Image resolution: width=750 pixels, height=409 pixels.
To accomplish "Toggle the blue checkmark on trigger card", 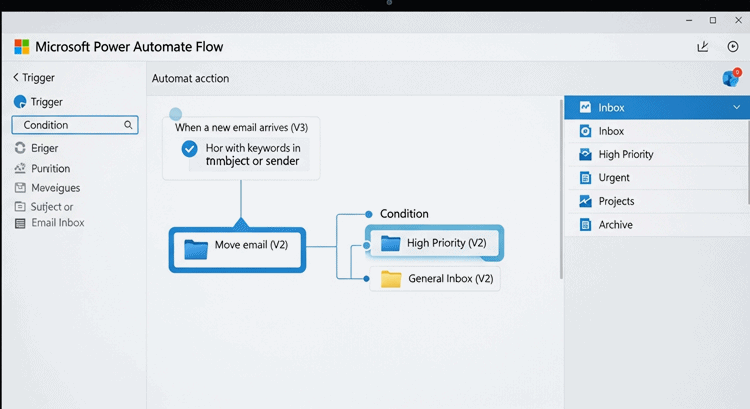I will (189, 148).
